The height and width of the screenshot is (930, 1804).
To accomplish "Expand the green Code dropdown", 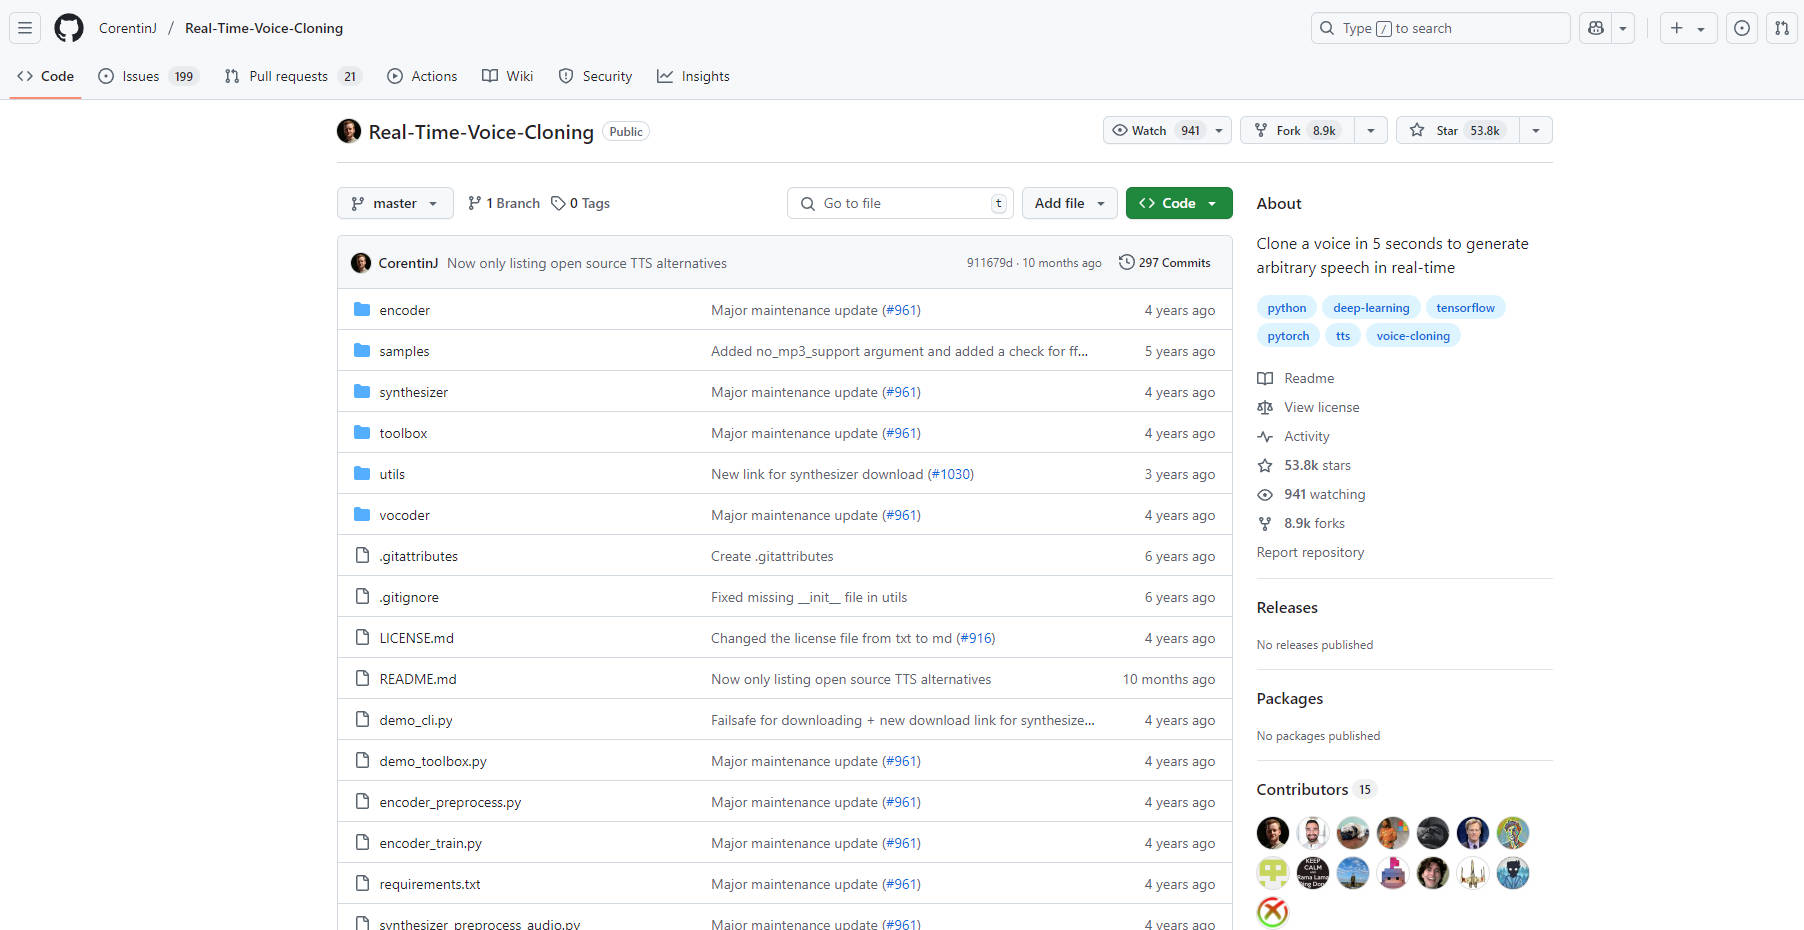I will 1178,203.
